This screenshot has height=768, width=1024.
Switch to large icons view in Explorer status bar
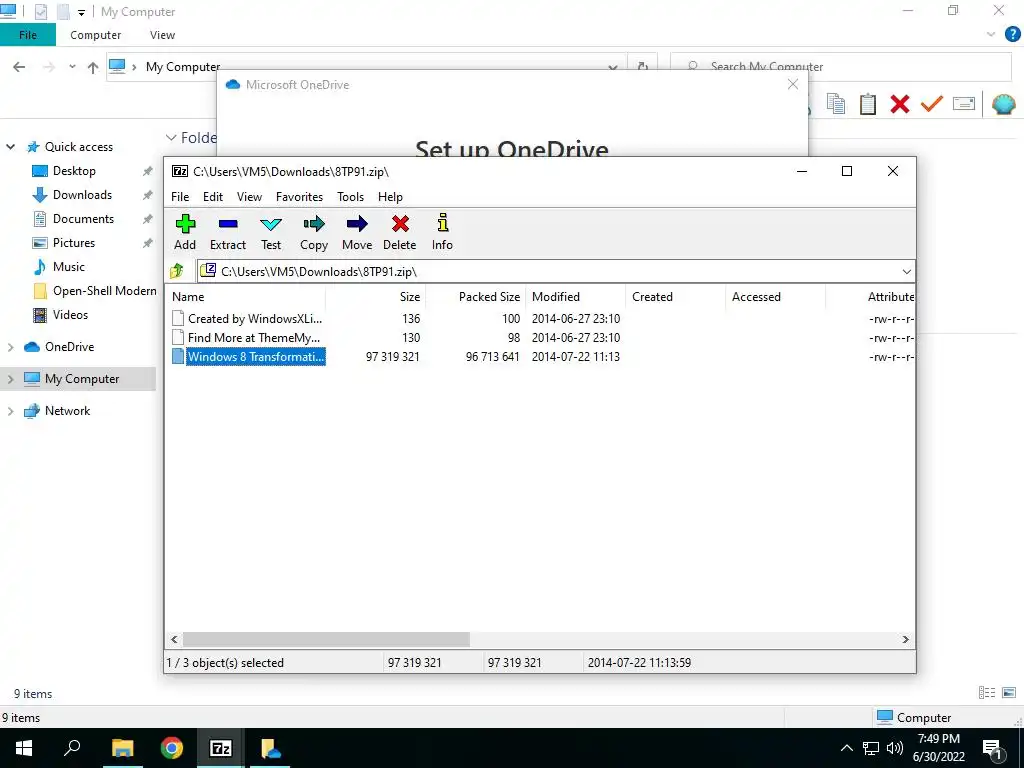(x=1009, y=693)
